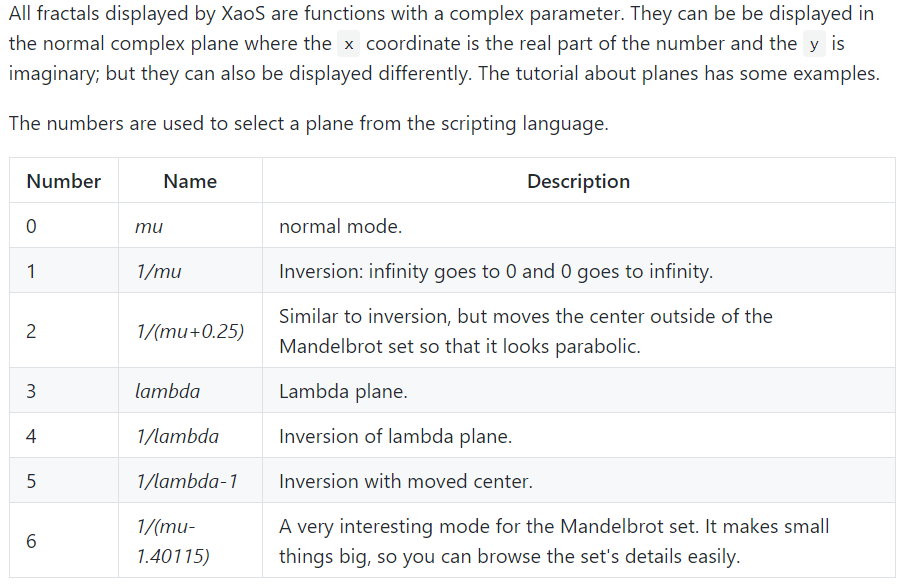This screenshot has height=587, width=907.
Task: Click the 'Inversion with moved center.' description
Action: (x=405, y=481)
